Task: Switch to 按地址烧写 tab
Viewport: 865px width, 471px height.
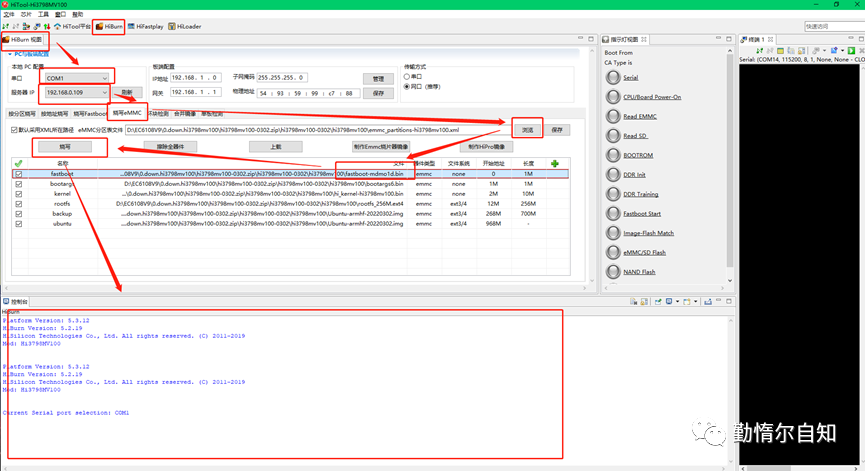Action: tap(54, 114)
